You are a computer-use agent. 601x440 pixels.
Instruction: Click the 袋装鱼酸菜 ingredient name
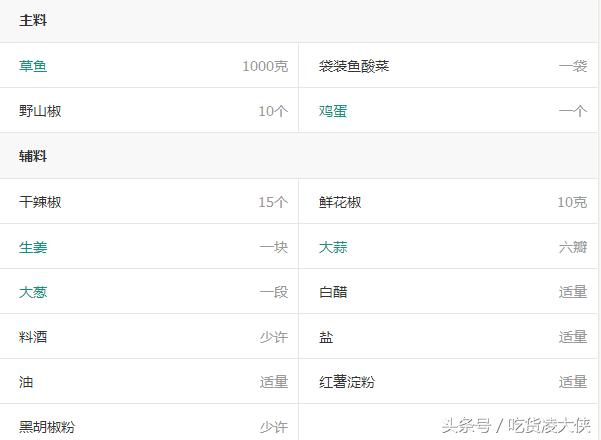click(354, 66)
